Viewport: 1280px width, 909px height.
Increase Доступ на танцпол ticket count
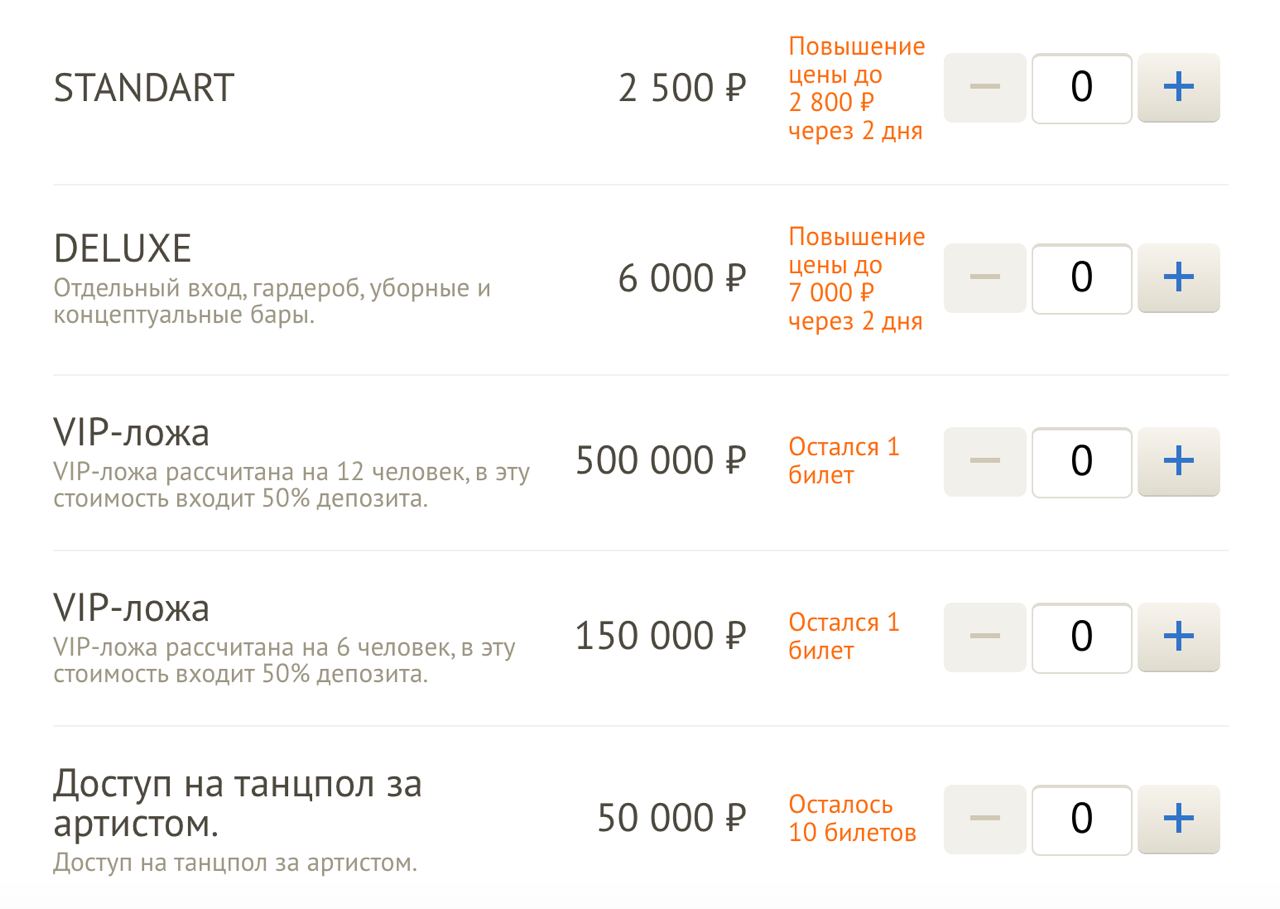point(1179,820)
